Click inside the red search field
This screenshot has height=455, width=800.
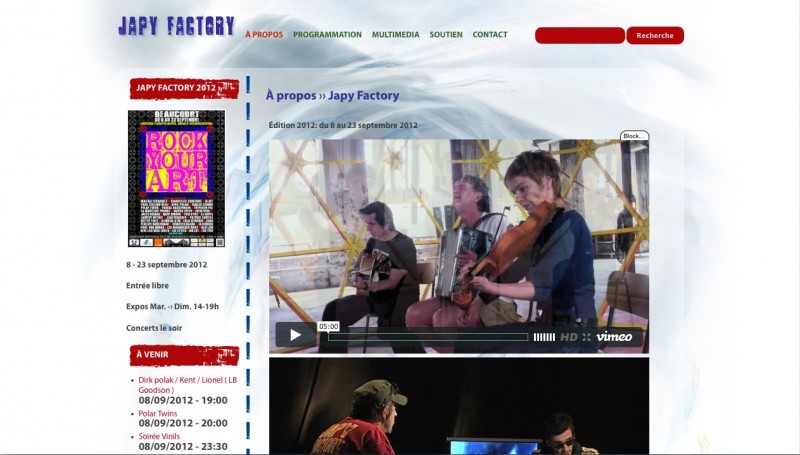(x=579, y=36)
